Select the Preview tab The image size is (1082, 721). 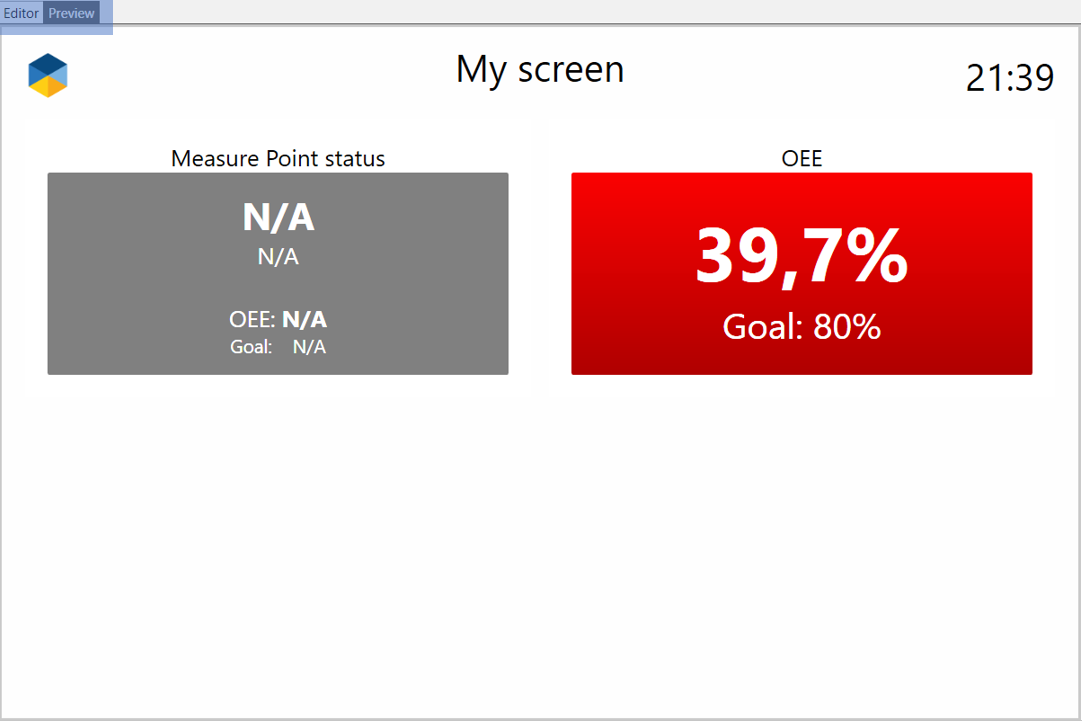tap(71, 13)
